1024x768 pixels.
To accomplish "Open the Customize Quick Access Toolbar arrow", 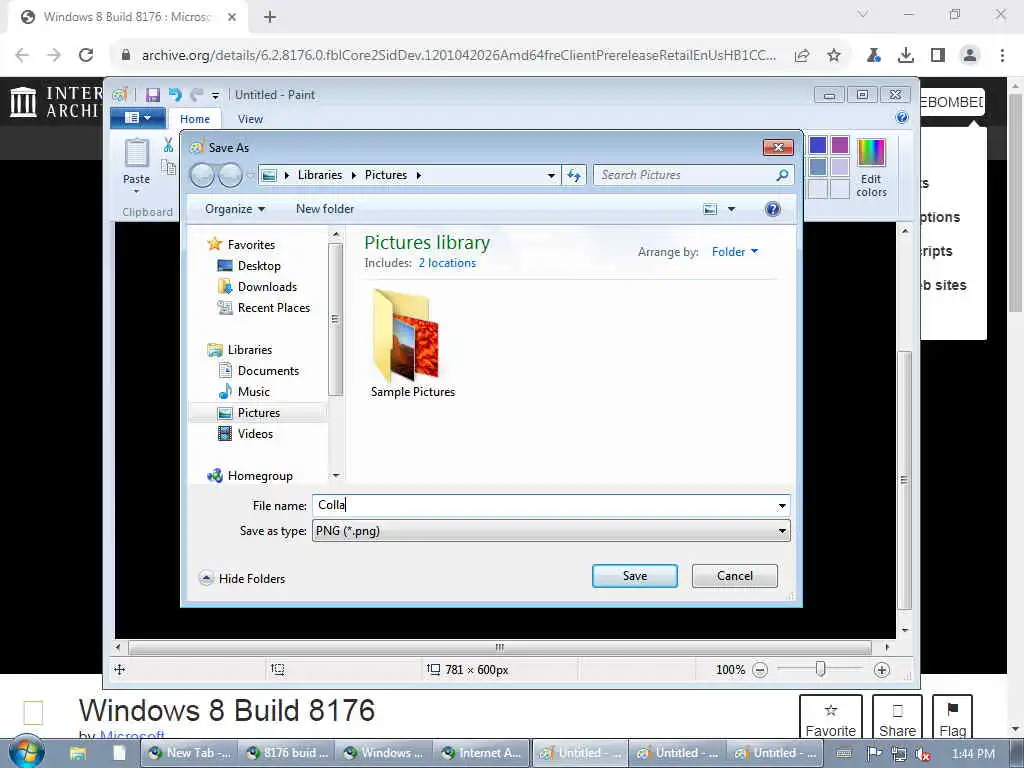I will click(215, 95).
